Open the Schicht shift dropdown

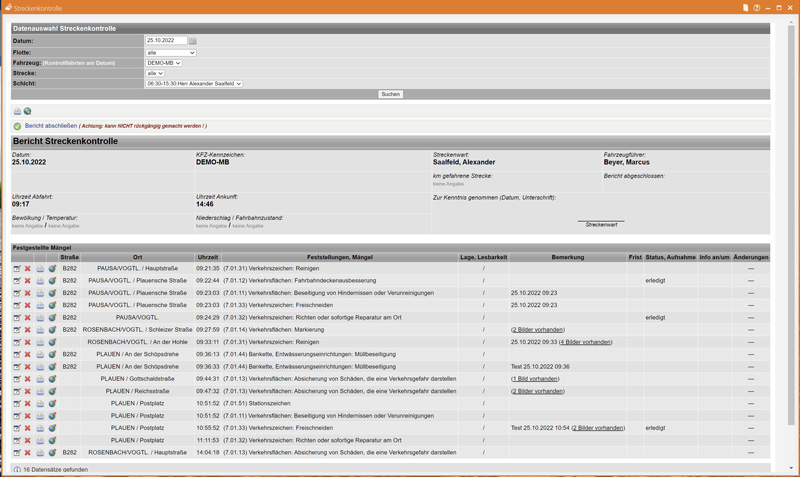pos(194,83)
